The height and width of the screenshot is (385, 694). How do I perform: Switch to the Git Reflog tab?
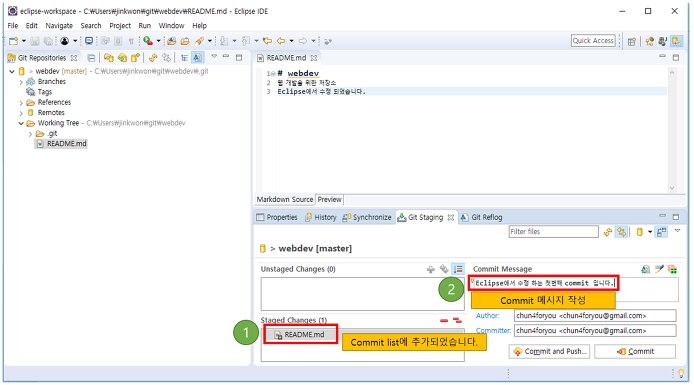pos(482,217)
